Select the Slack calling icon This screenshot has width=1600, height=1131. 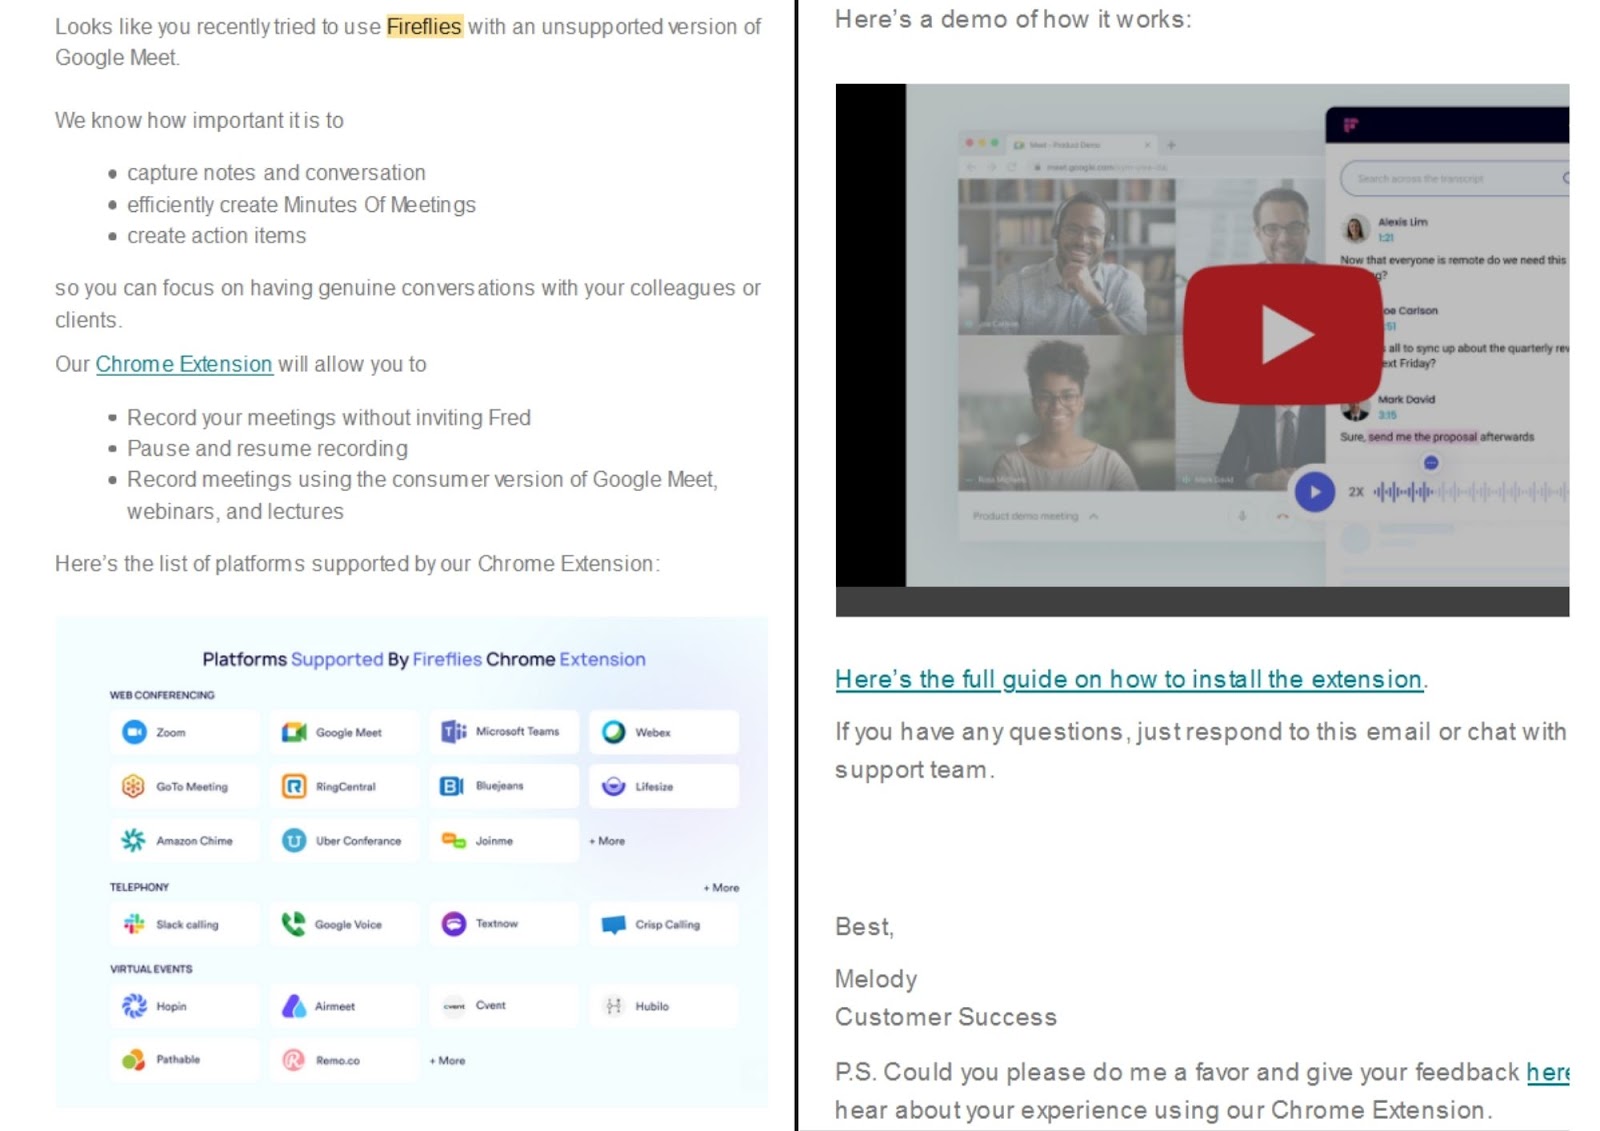pyautogui.click(x=134, y=924)
